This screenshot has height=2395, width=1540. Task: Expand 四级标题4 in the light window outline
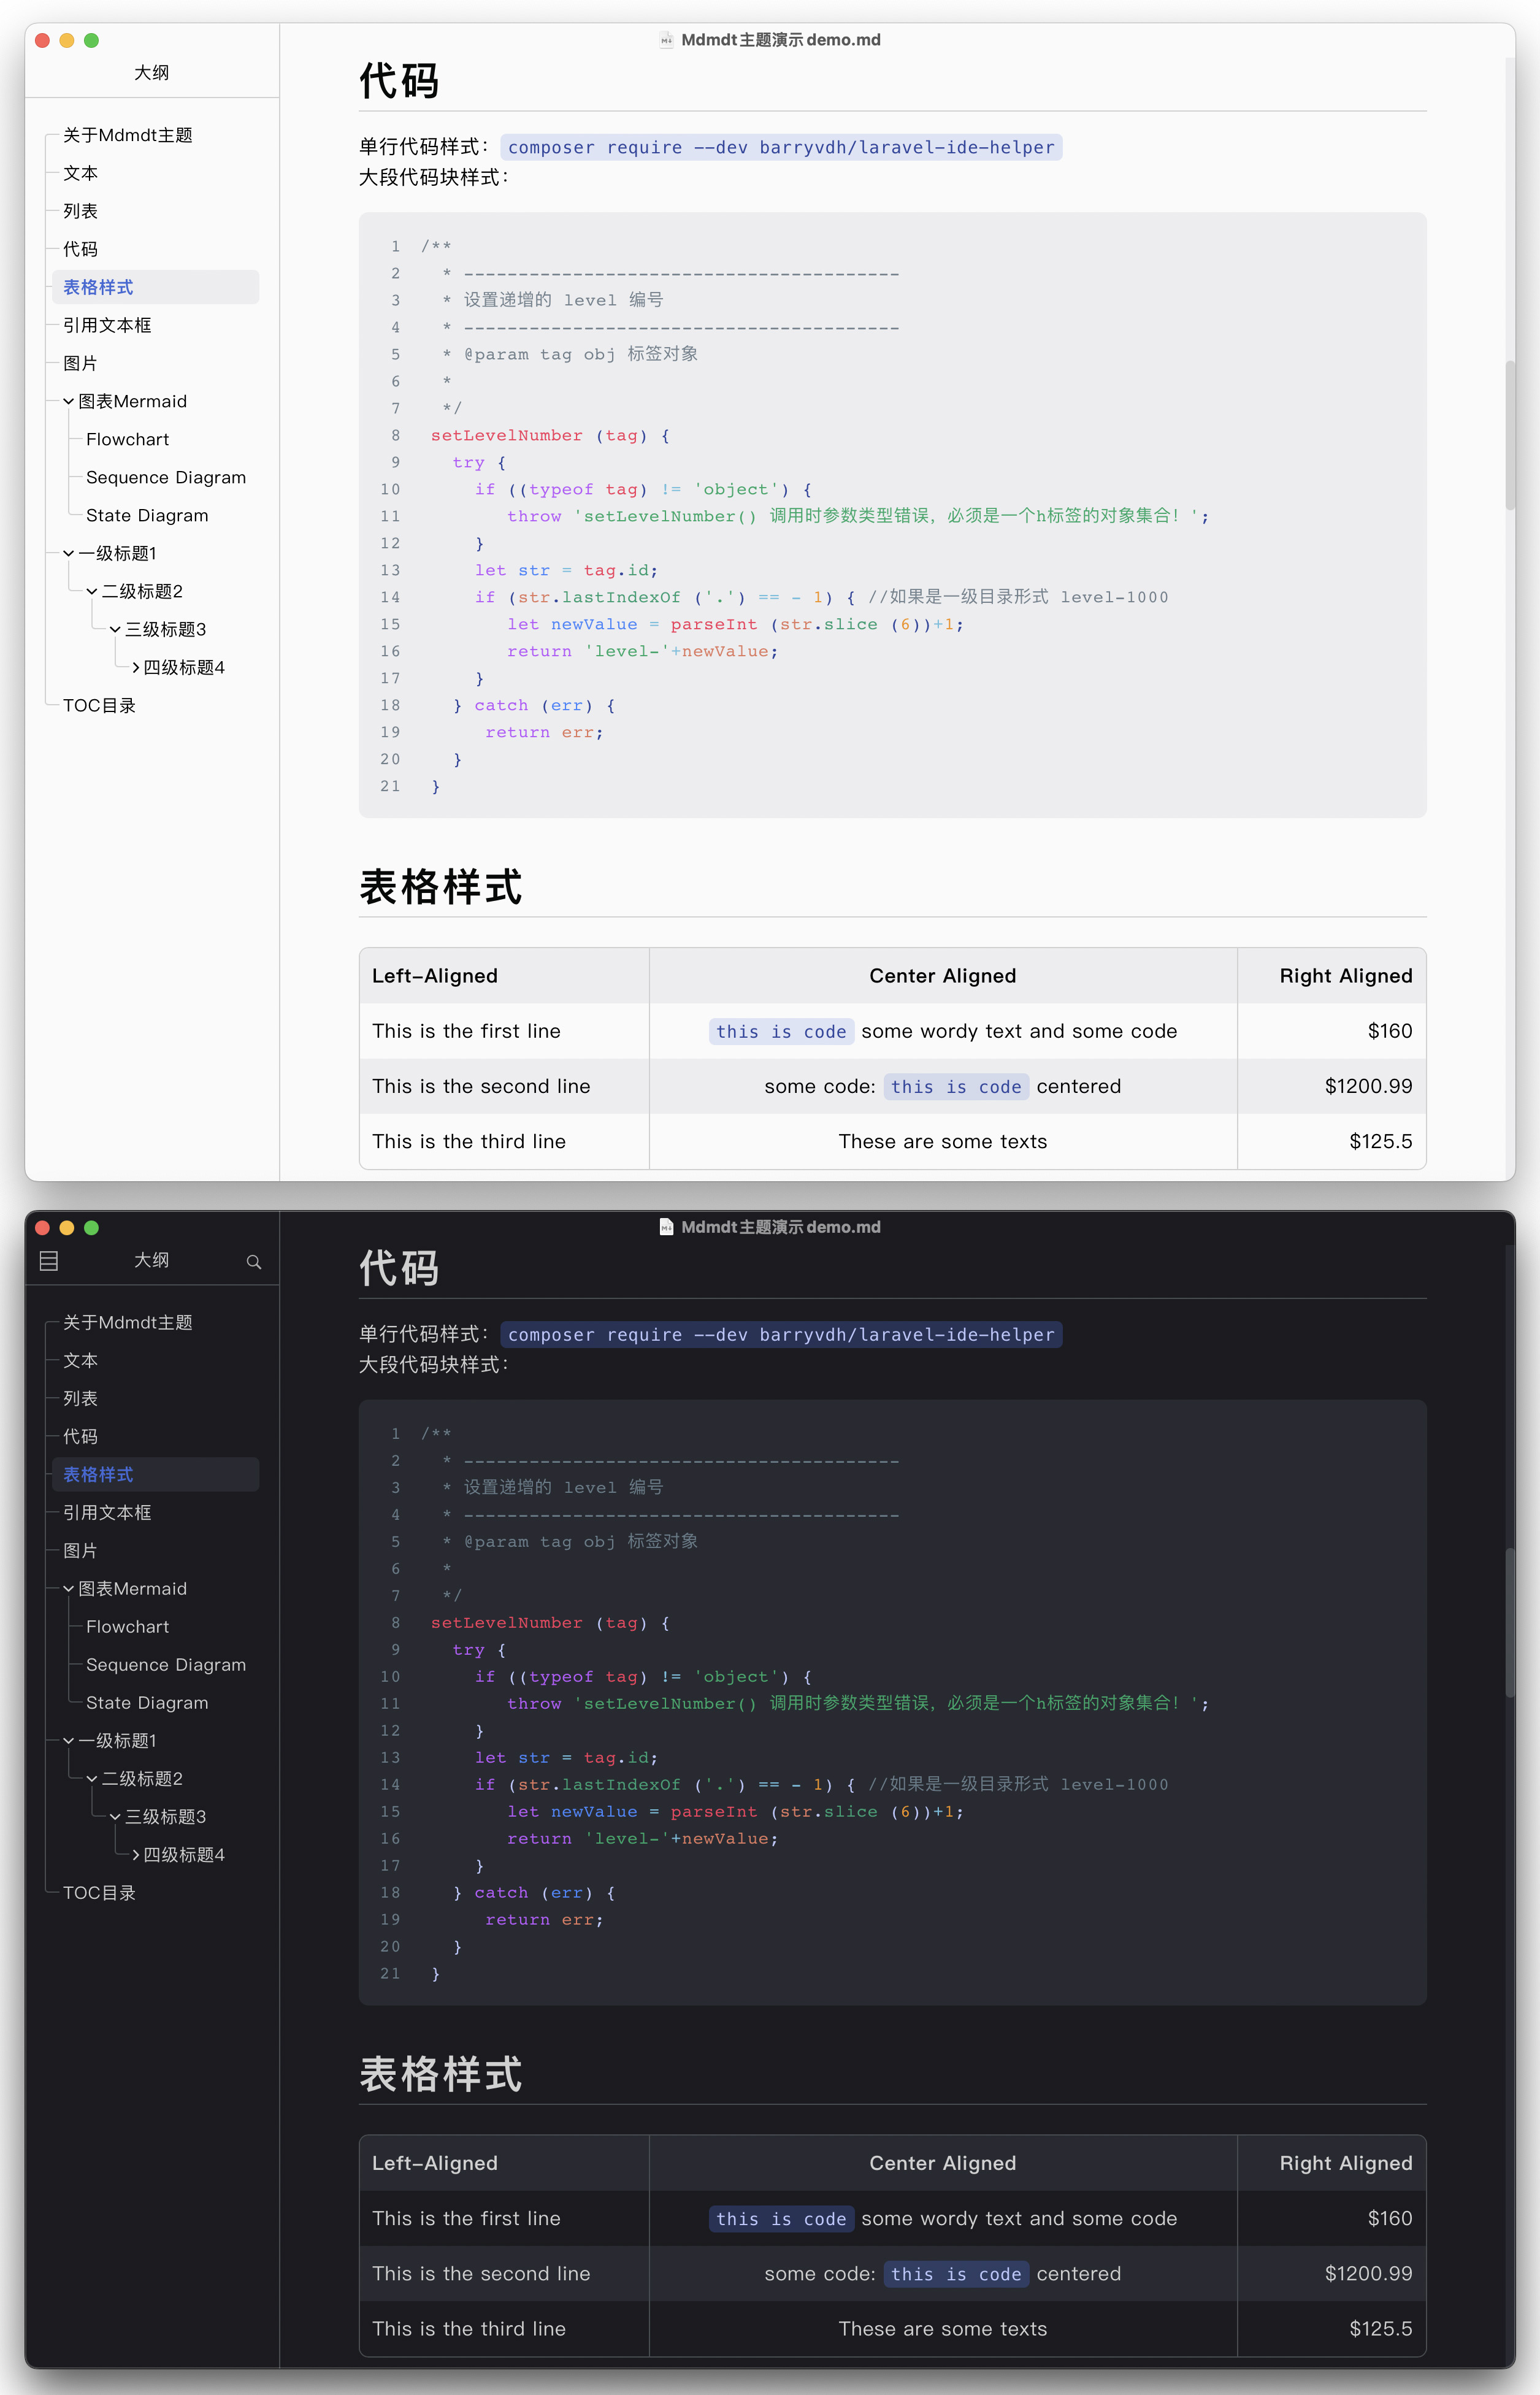pos(136,668)
